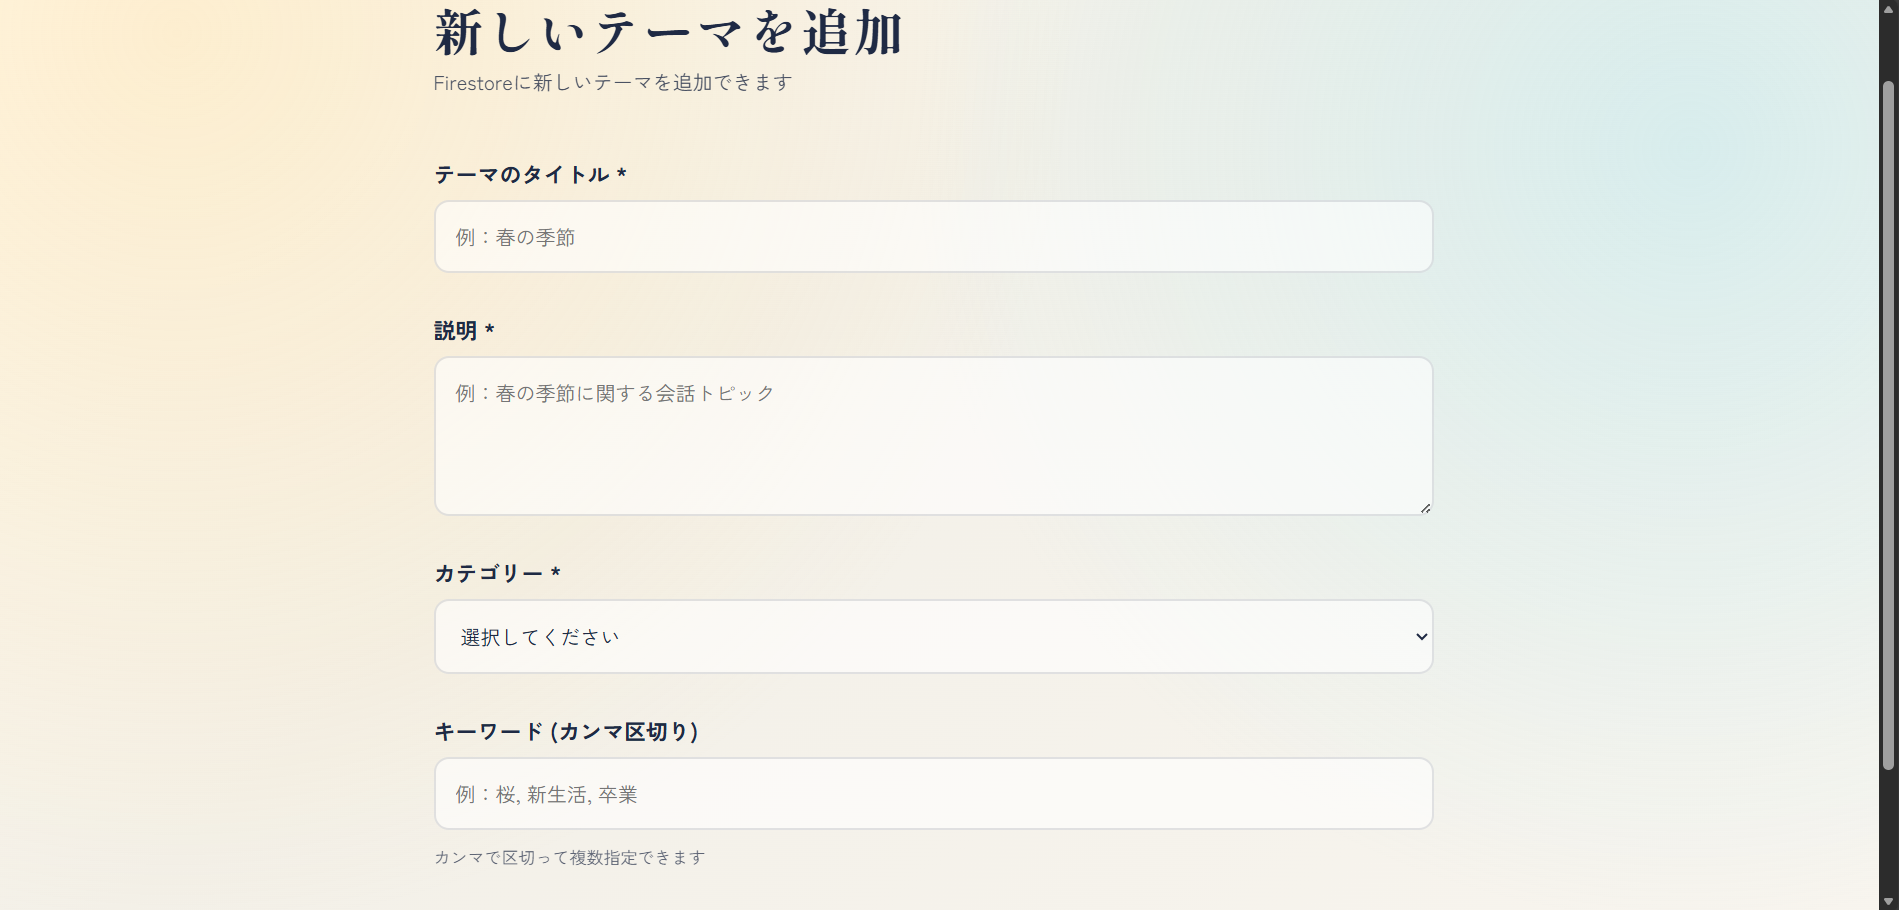1899x910 pixels.
Task: Click the scrollbar down arrow button
Action: (x=1888, y=902)
